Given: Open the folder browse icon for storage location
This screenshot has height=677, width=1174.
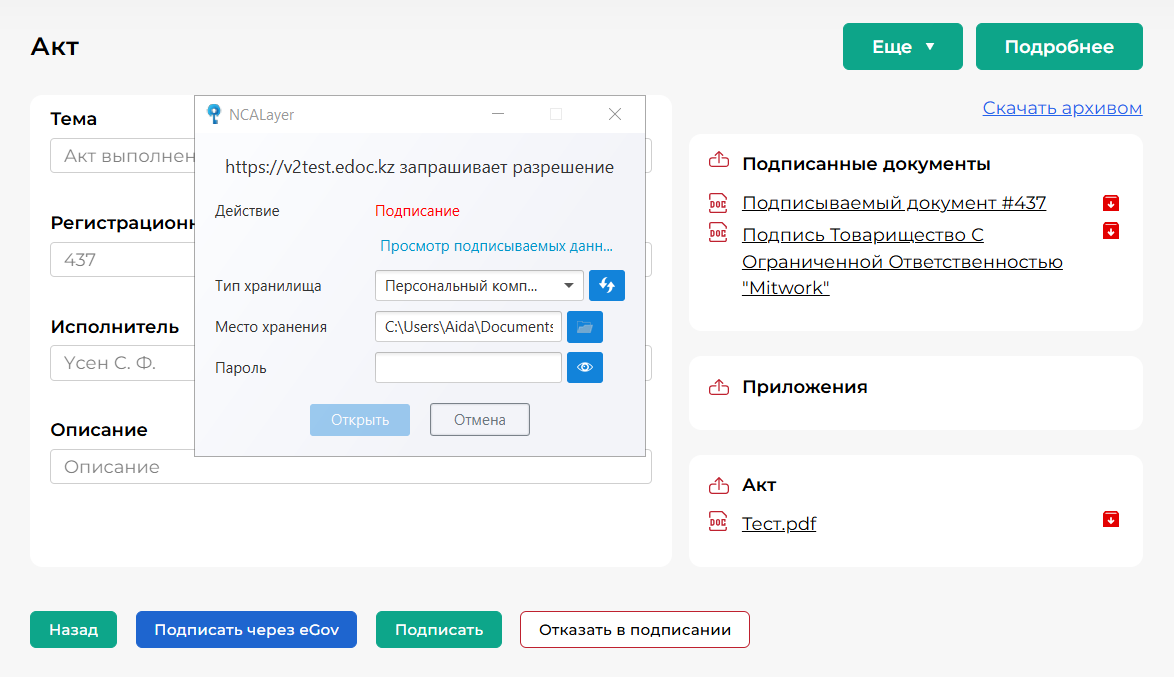Looking at the screenshot, I should click(584, 327).
